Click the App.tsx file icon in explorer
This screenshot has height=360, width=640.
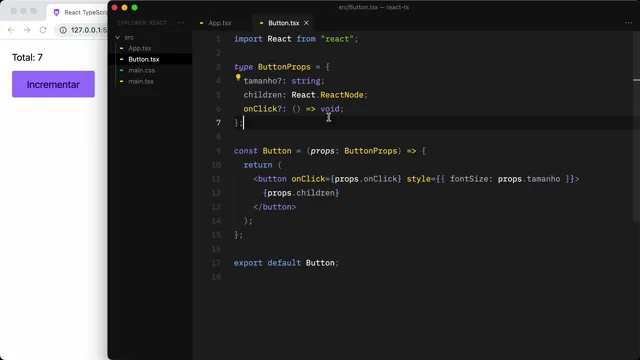coord(121,48)
